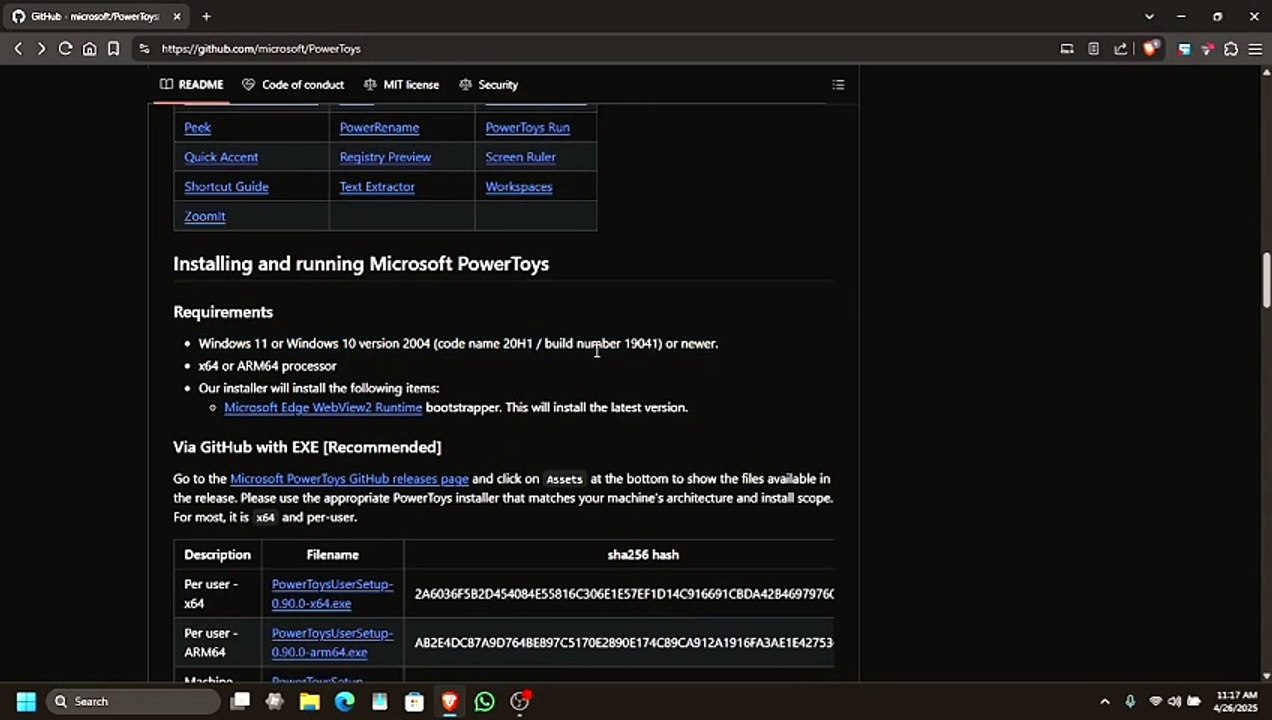Open the Screen Ruler link
This screenshot has width=1272, height=720.
[x=520, y=157]
